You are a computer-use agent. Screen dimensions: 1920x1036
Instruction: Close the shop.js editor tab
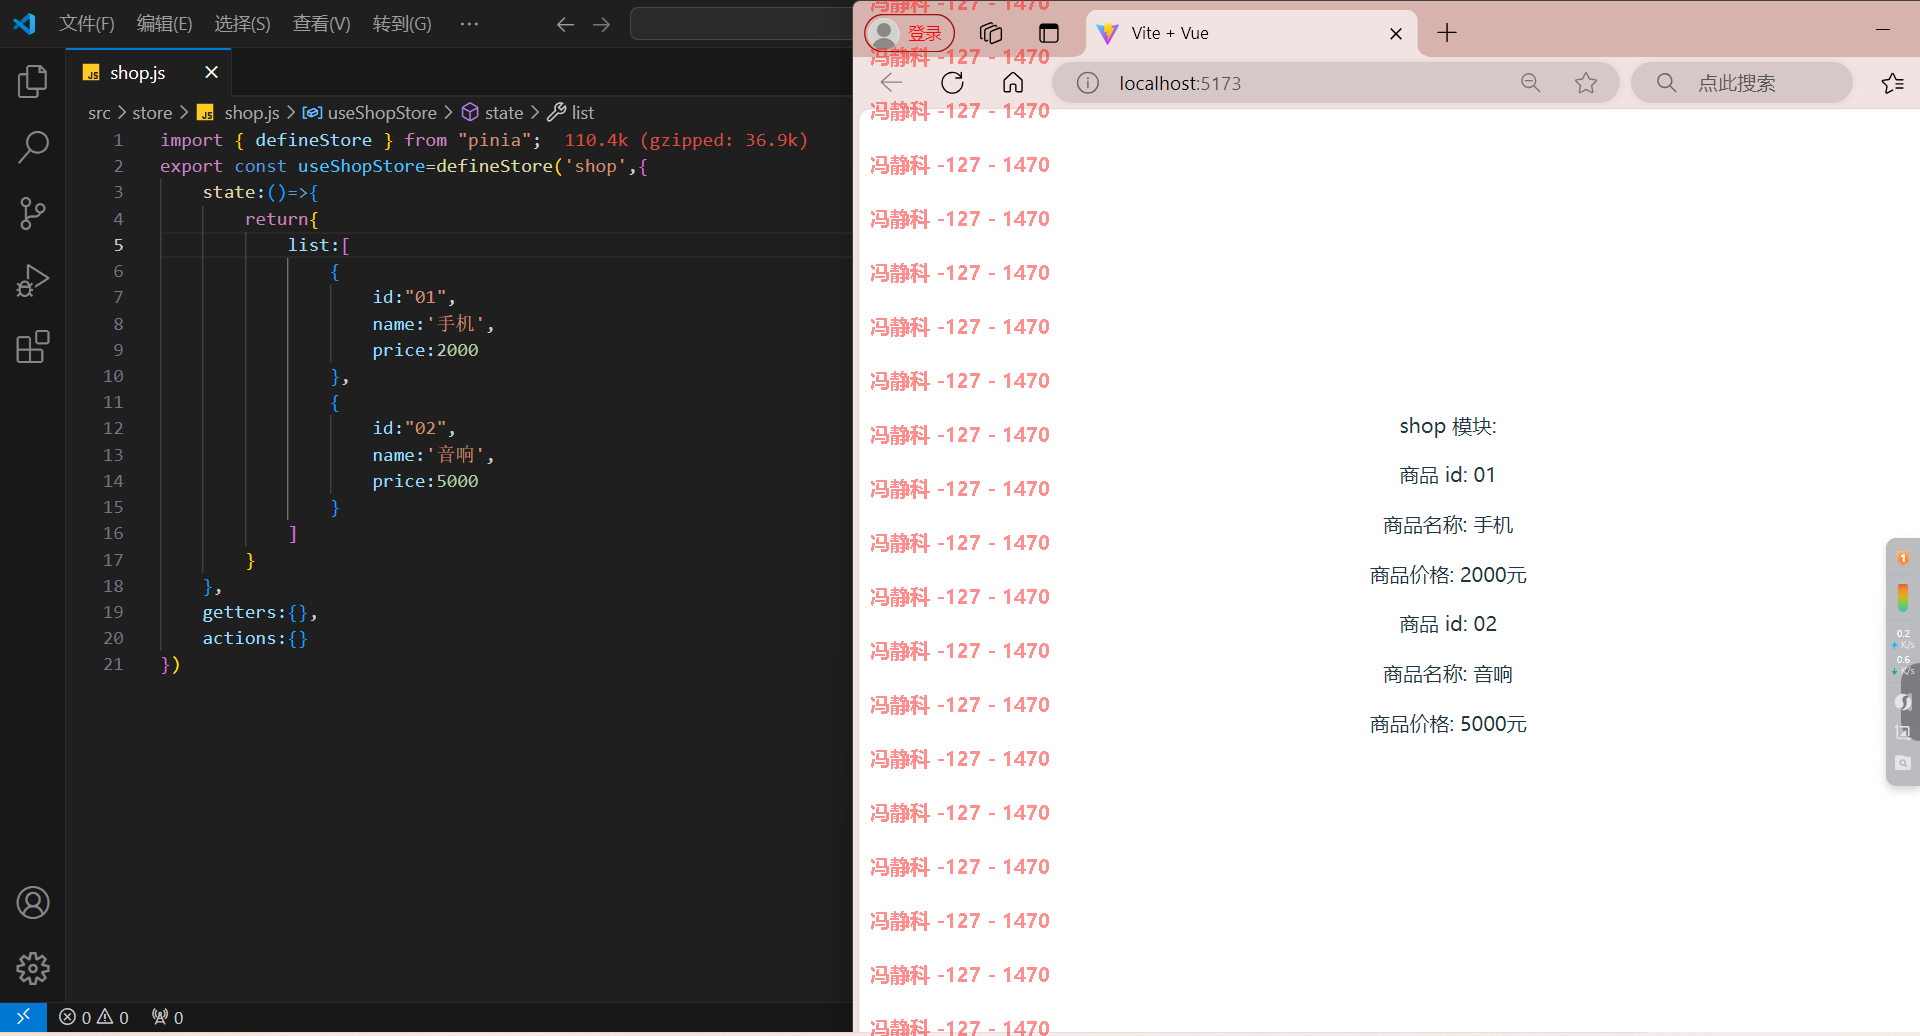(x=211, y=72)
